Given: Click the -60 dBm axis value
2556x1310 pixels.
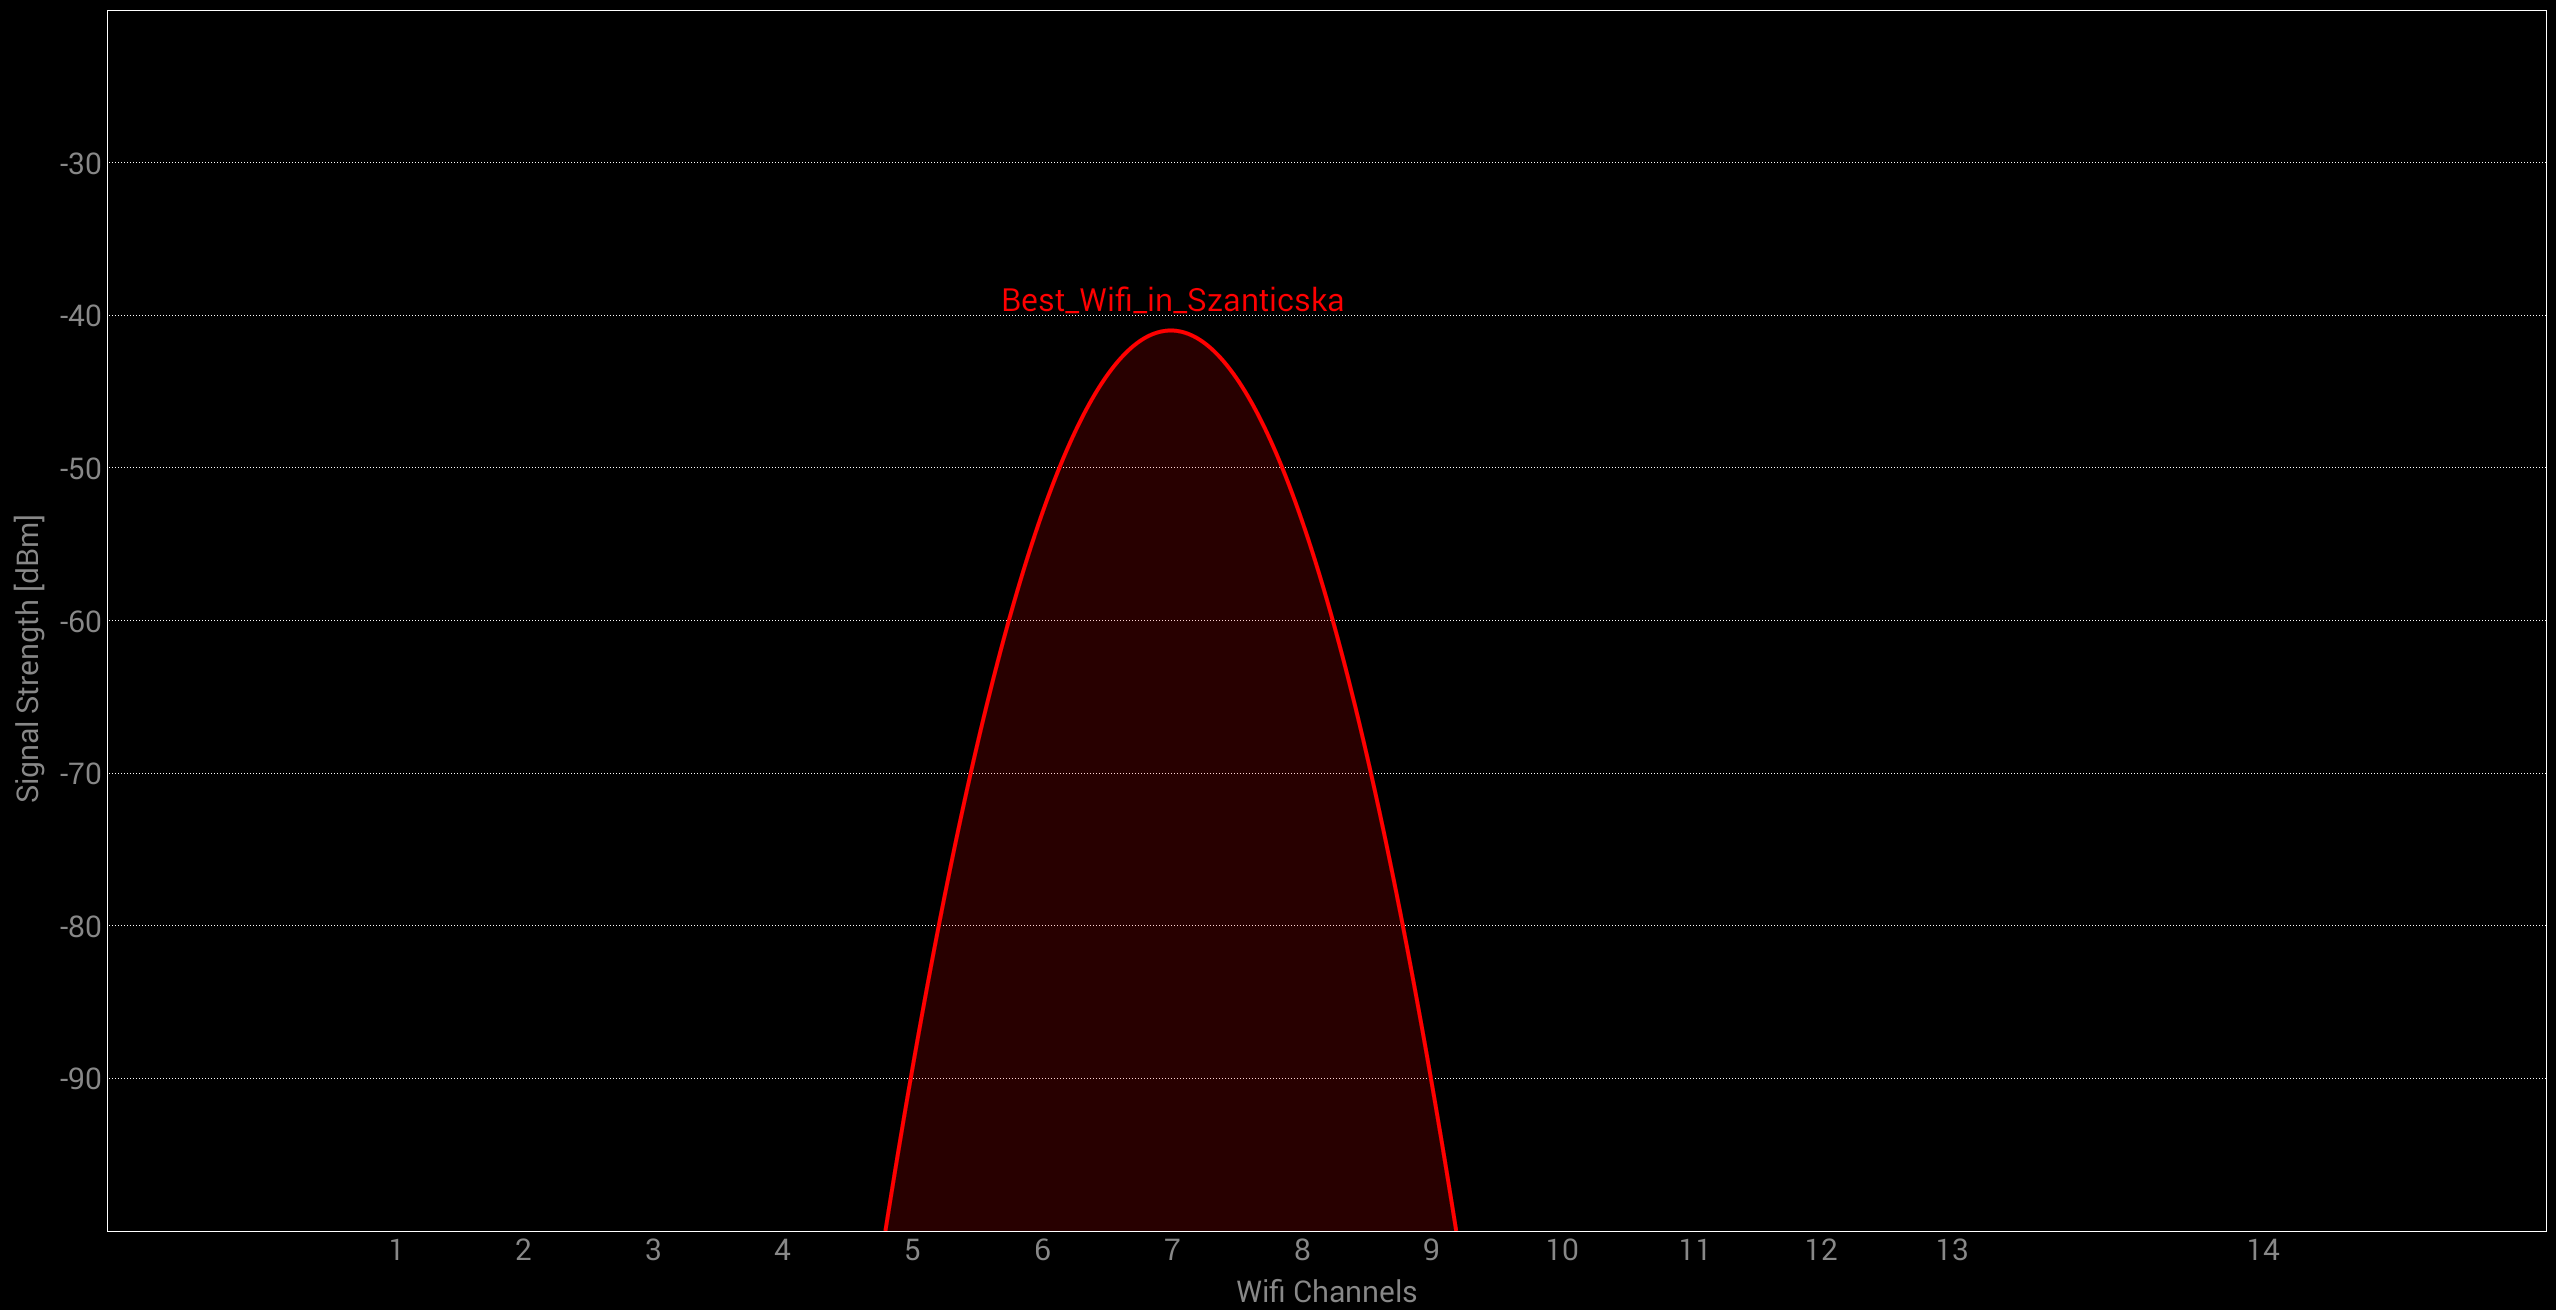Looking at the screenshot, I should tap(80, 622).
